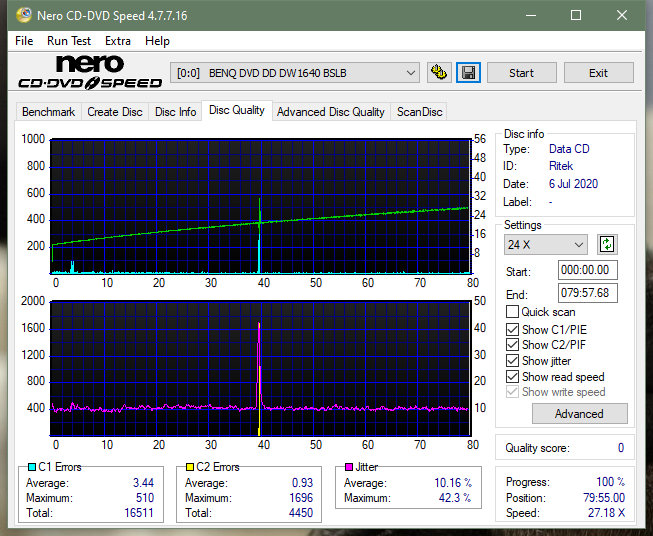This screenshot has width=653, height=536.
Task: Click C1 Errors Maximum value 510
Action: point(145,498)
